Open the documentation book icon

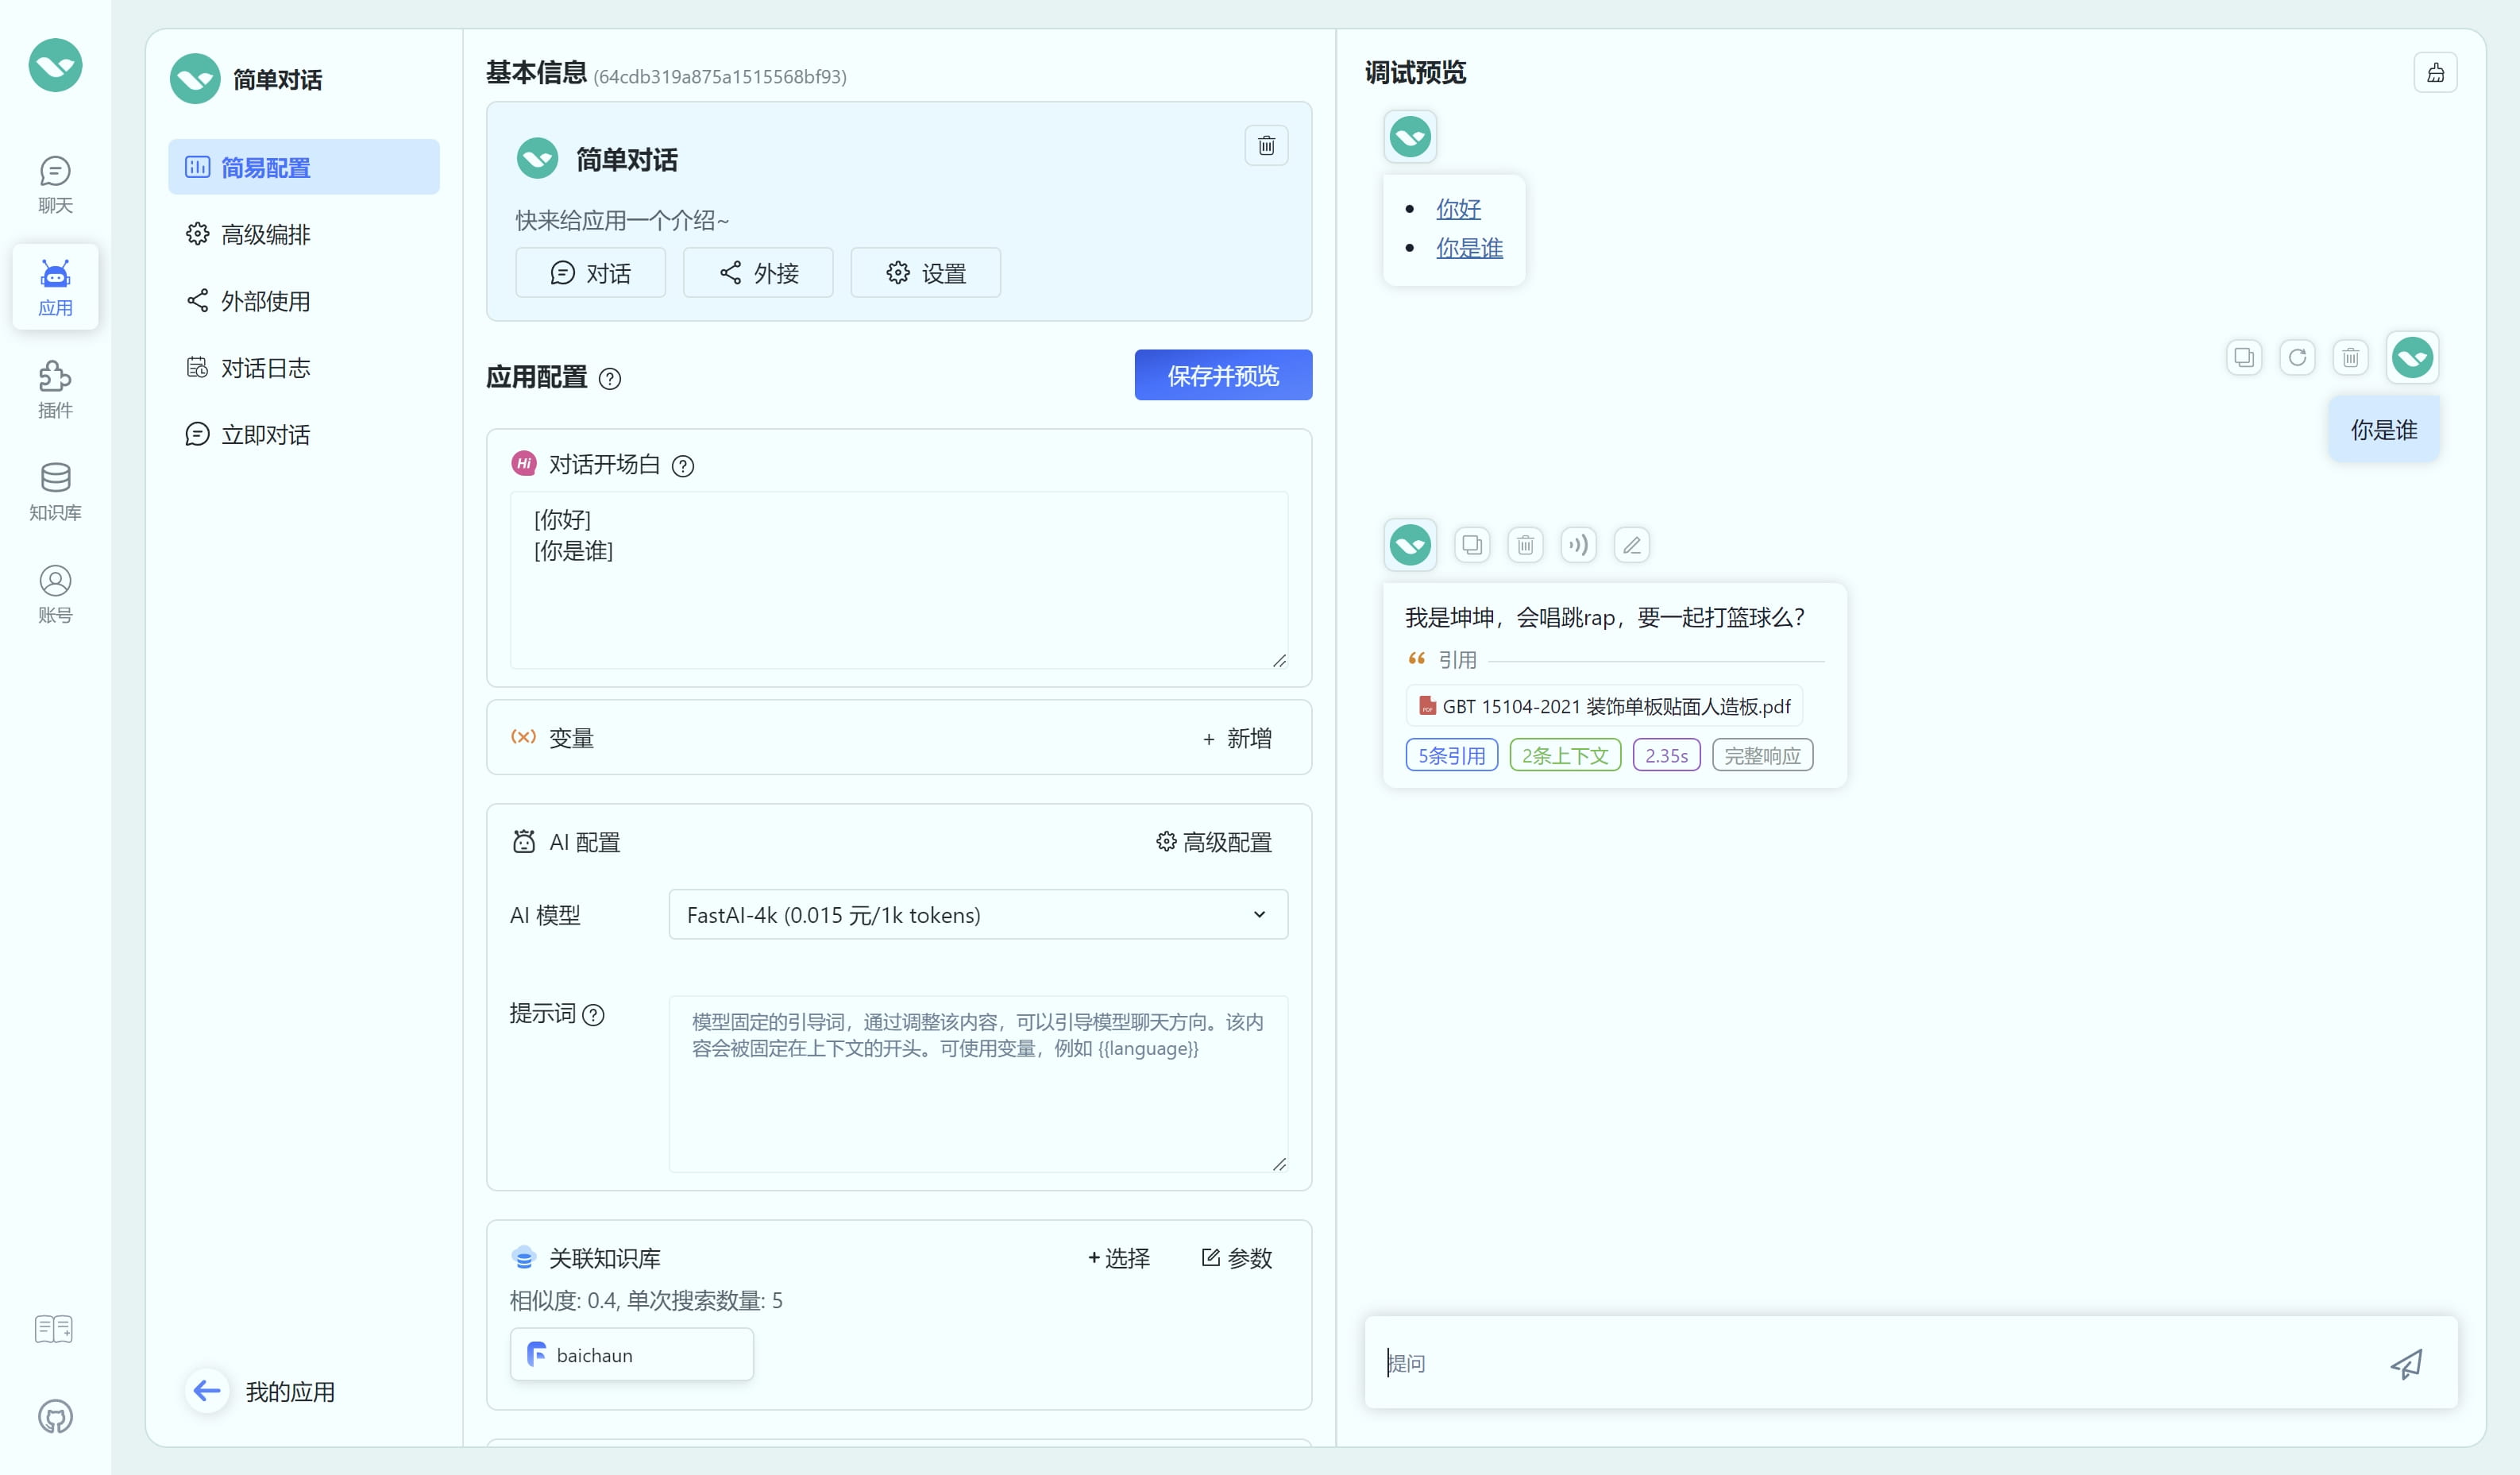pyautogui.click(x=53, y=1329)
